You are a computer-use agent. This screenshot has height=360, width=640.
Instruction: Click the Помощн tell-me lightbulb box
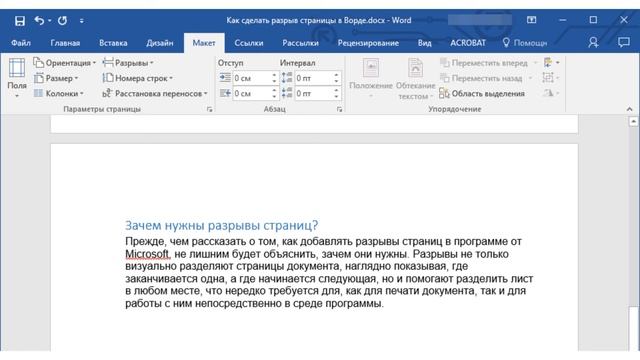[525, 43]
